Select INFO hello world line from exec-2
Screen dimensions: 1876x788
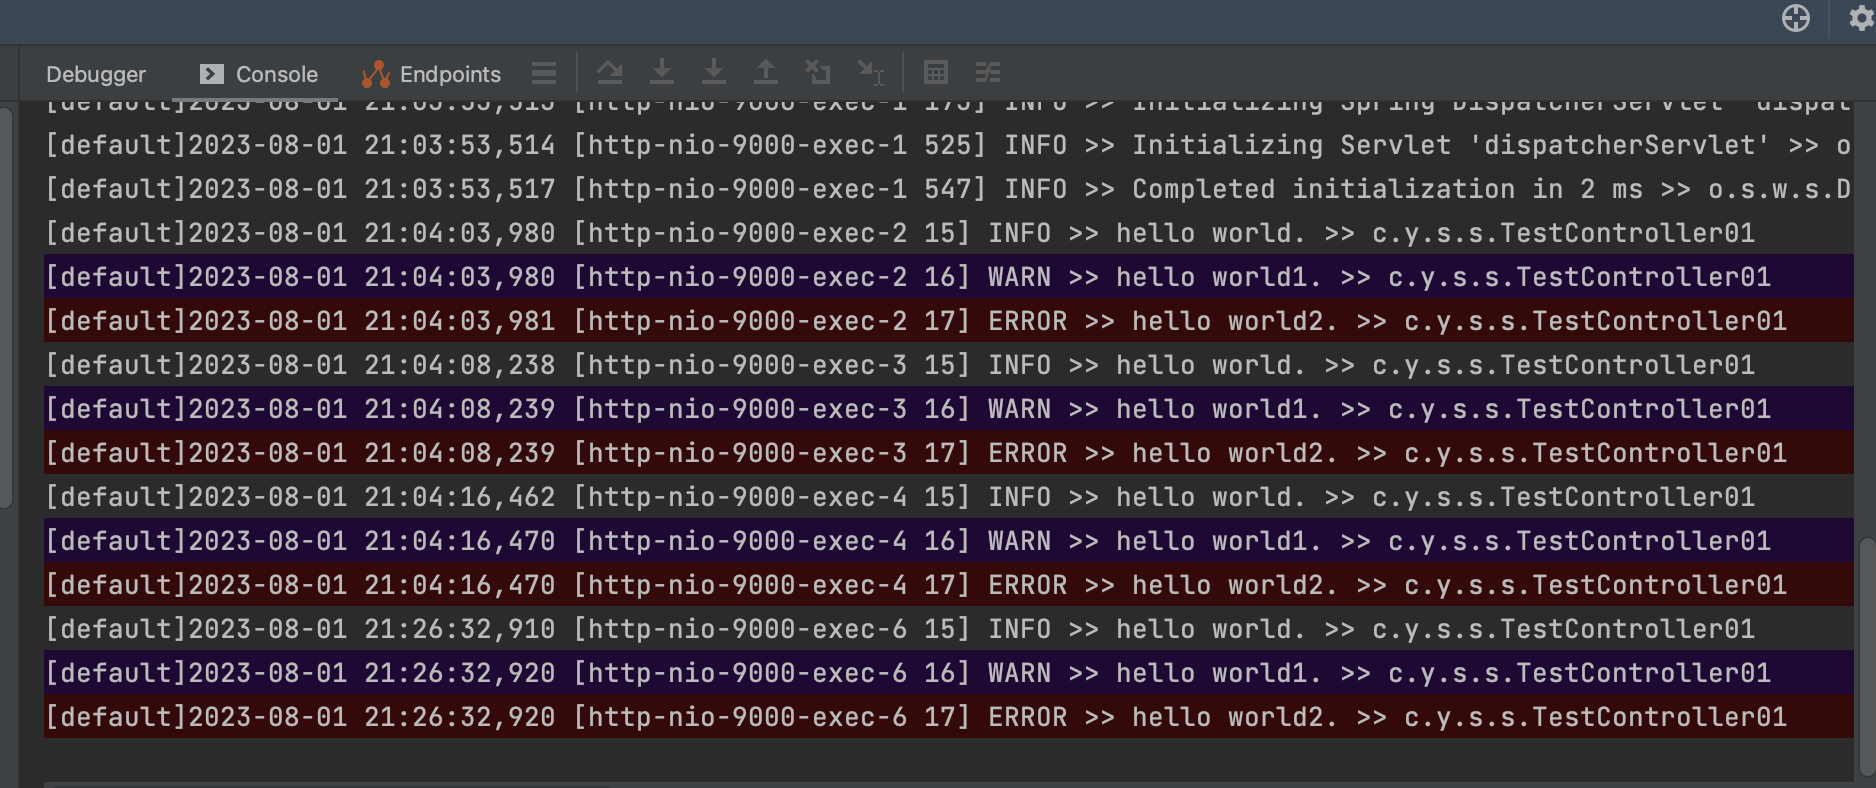tap(948, 233)
